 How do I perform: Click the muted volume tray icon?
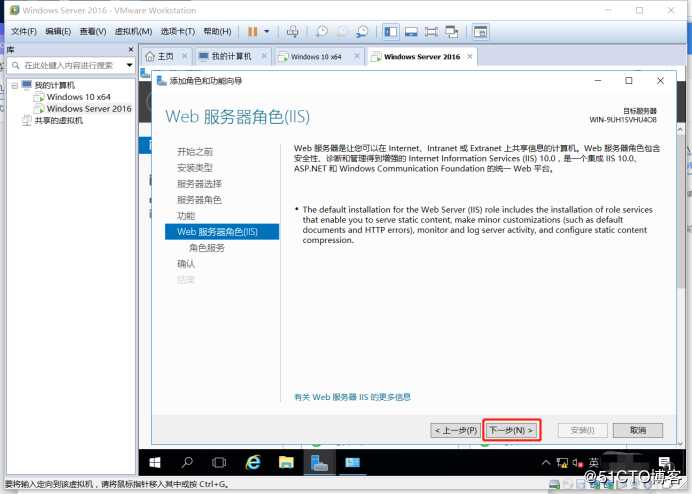578,463
